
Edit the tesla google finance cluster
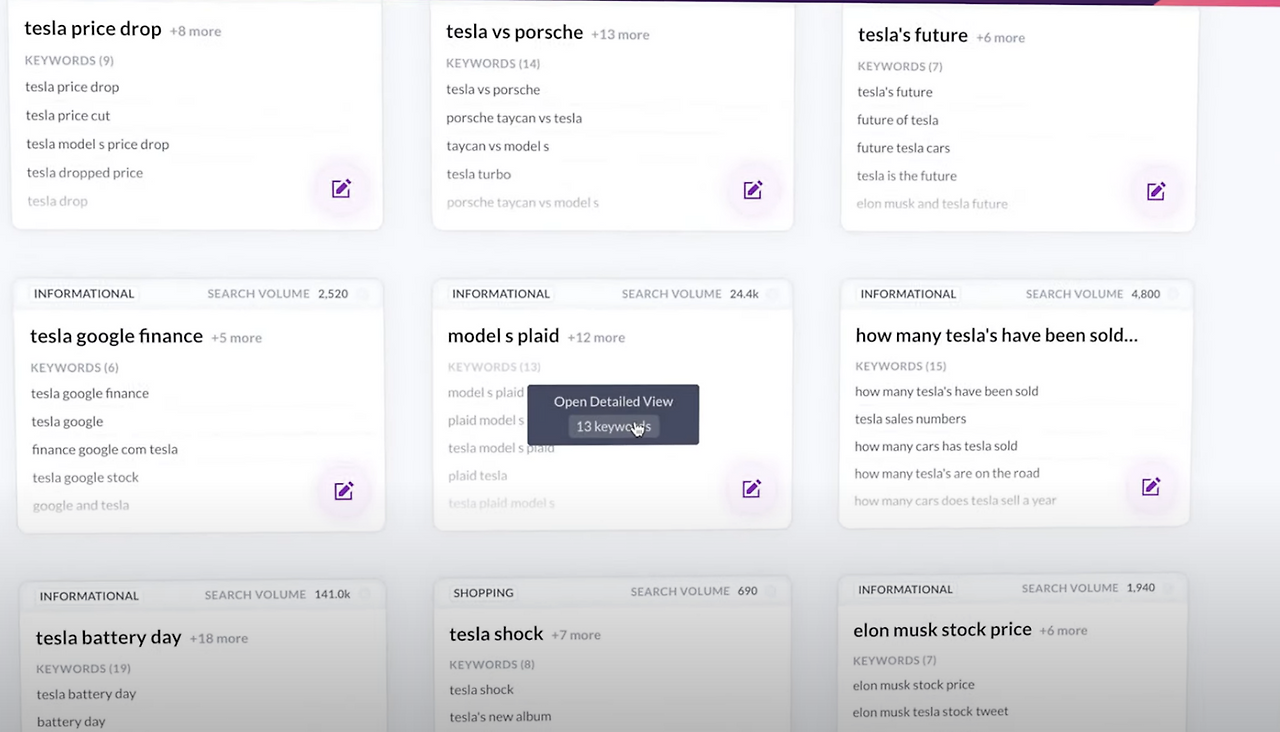344,491
